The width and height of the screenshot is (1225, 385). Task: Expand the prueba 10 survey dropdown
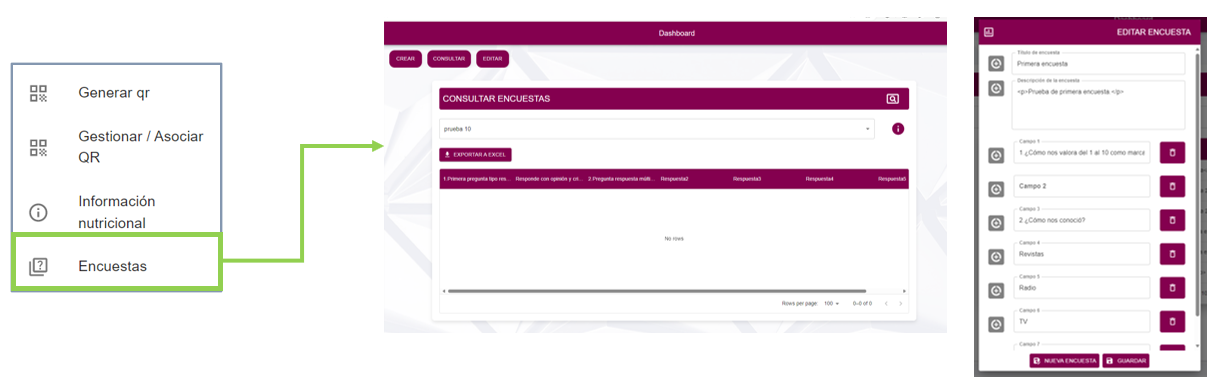pos(657,129)
